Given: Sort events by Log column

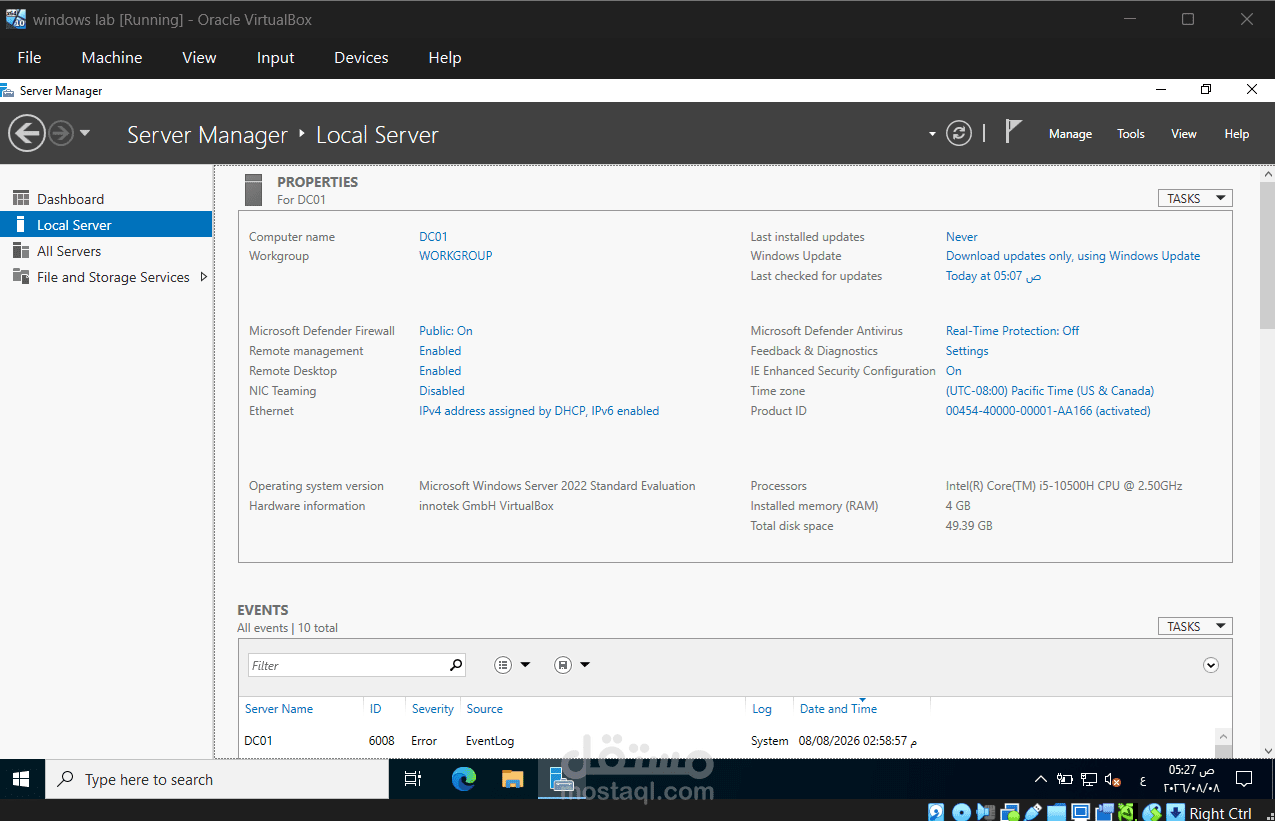Looking at the screenshot, I should pyautogui.click(x=762, y=709).
